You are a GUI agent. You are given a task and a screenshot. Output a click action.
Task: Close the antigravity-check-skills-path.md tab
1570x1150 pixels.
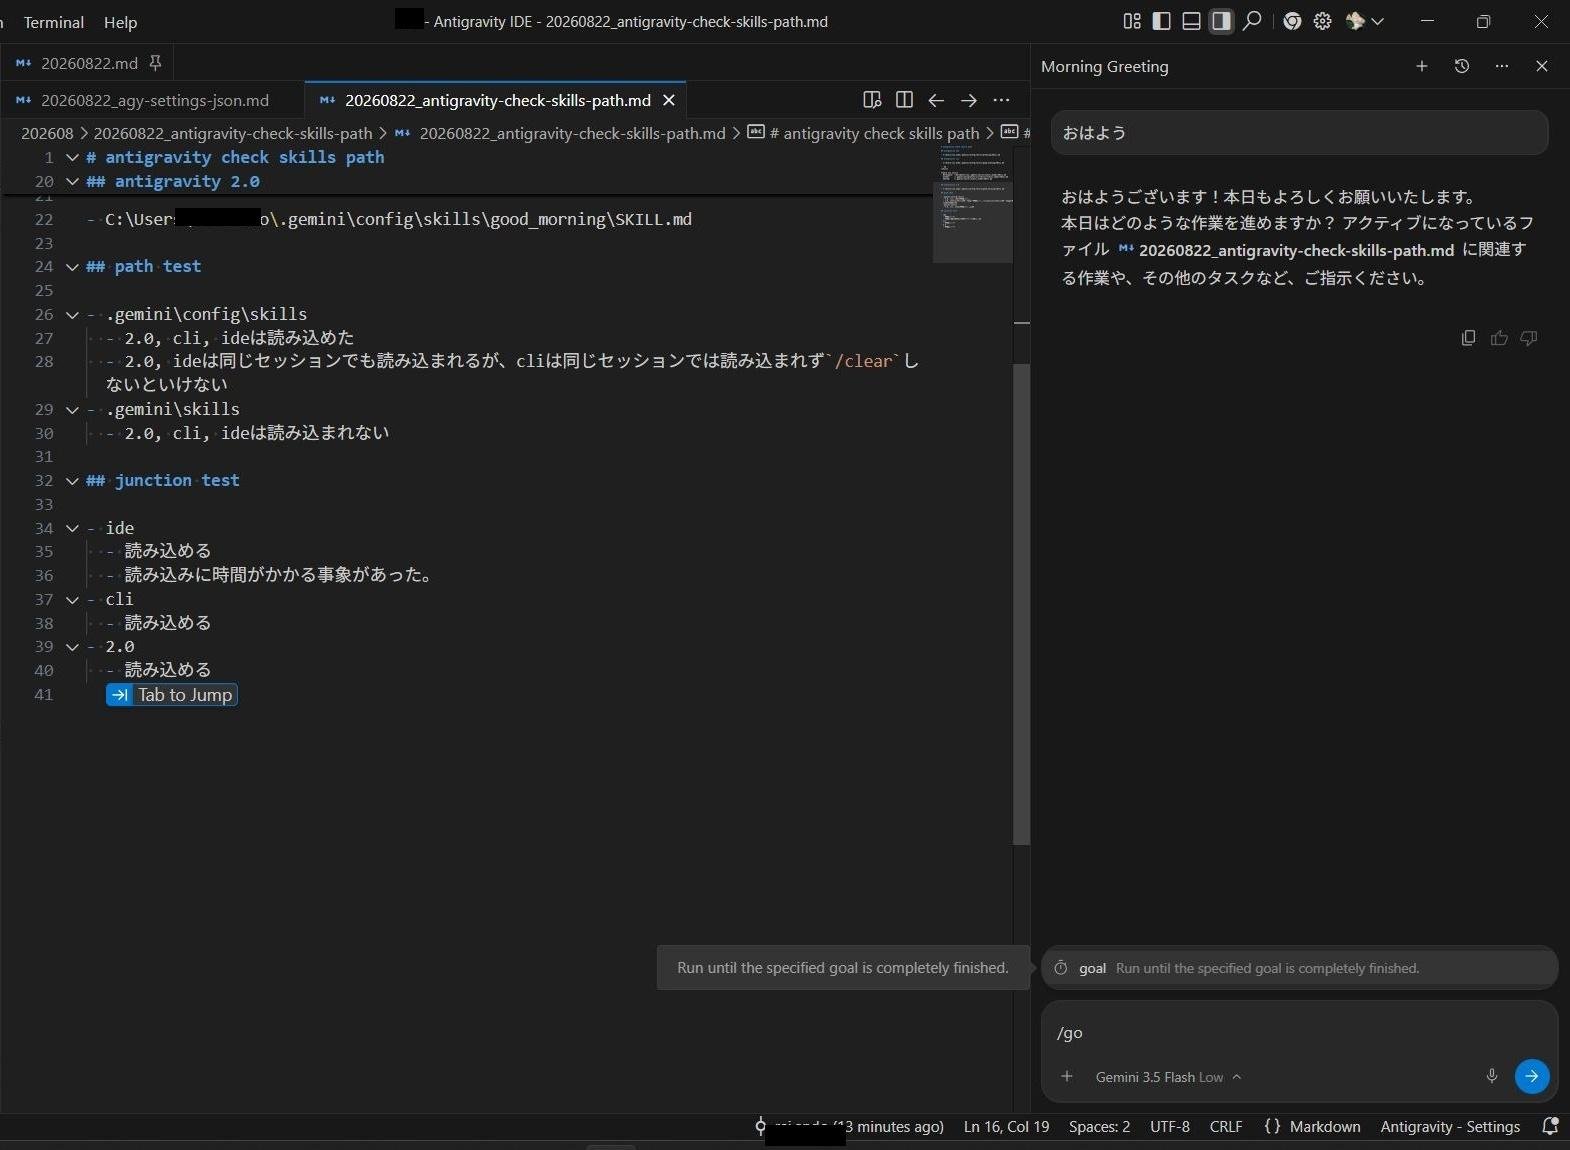669,100
